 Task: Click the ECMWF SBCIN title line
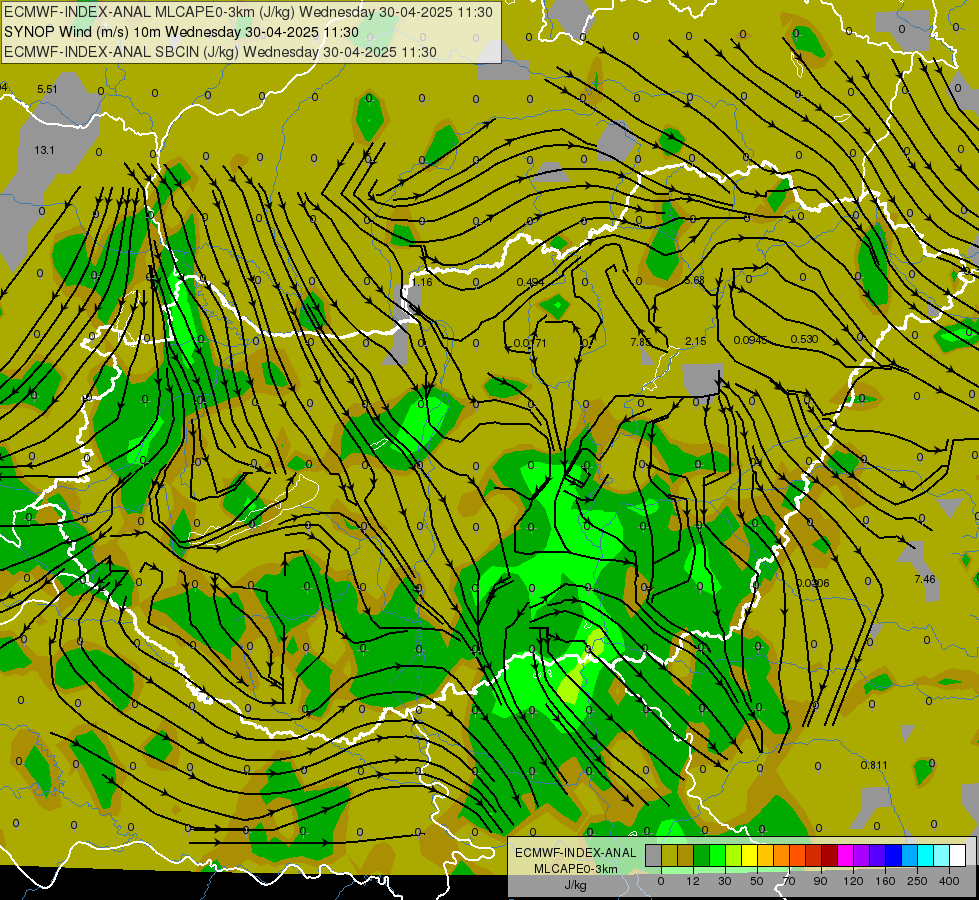[220, 52]
